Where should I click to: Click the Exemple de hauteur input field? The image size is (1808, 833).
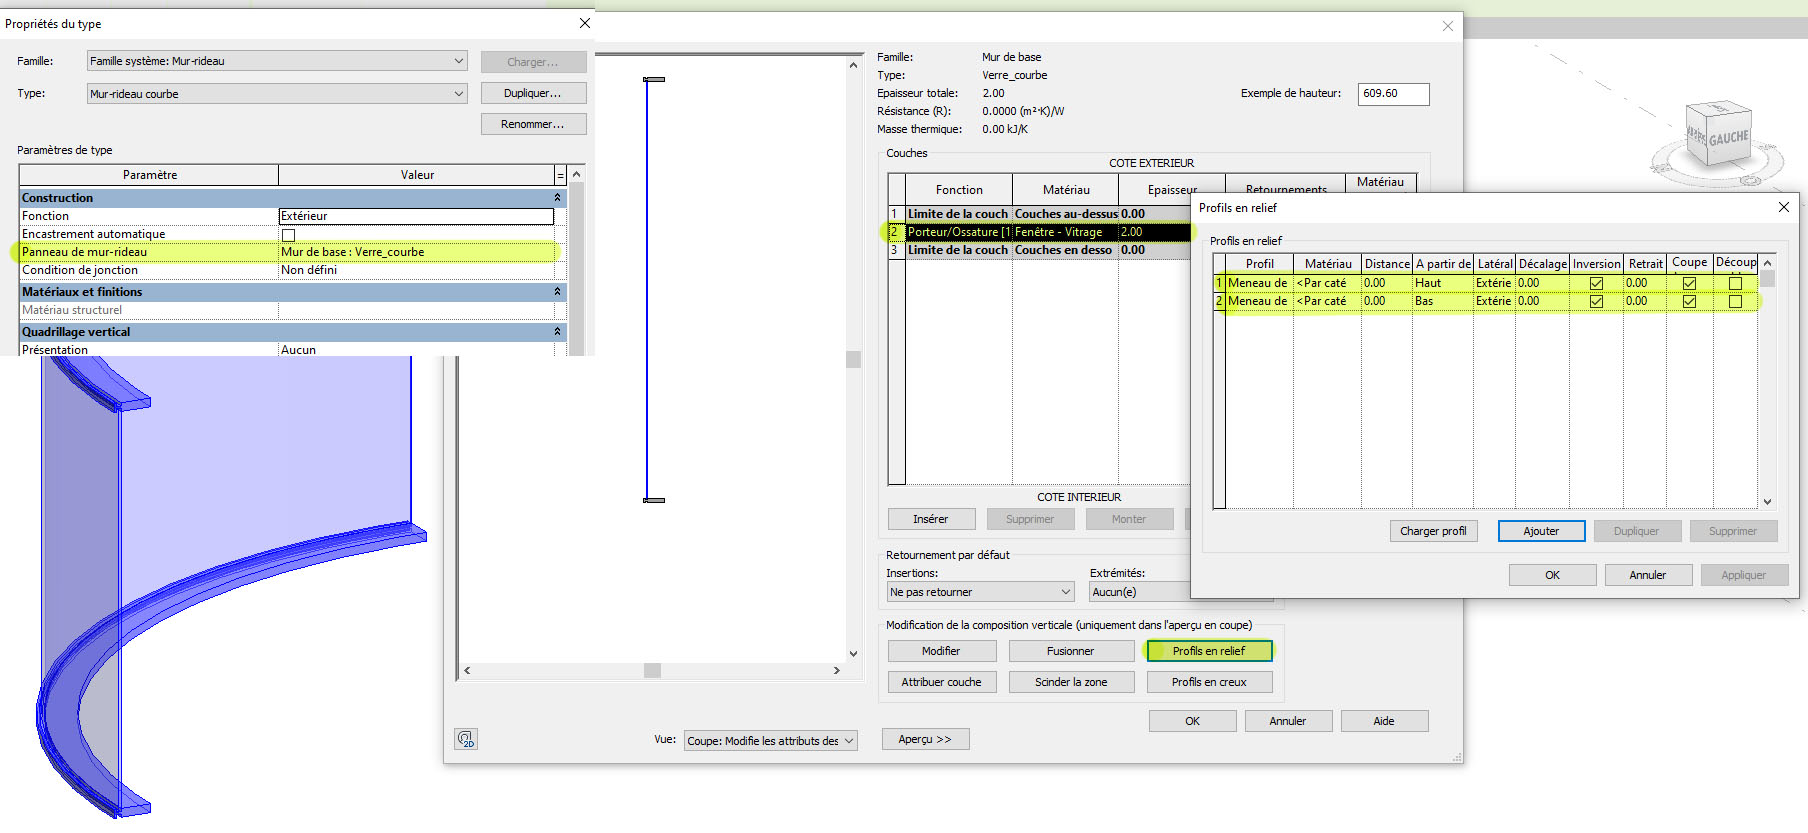pyautogui.click(x=1393, y=94)
